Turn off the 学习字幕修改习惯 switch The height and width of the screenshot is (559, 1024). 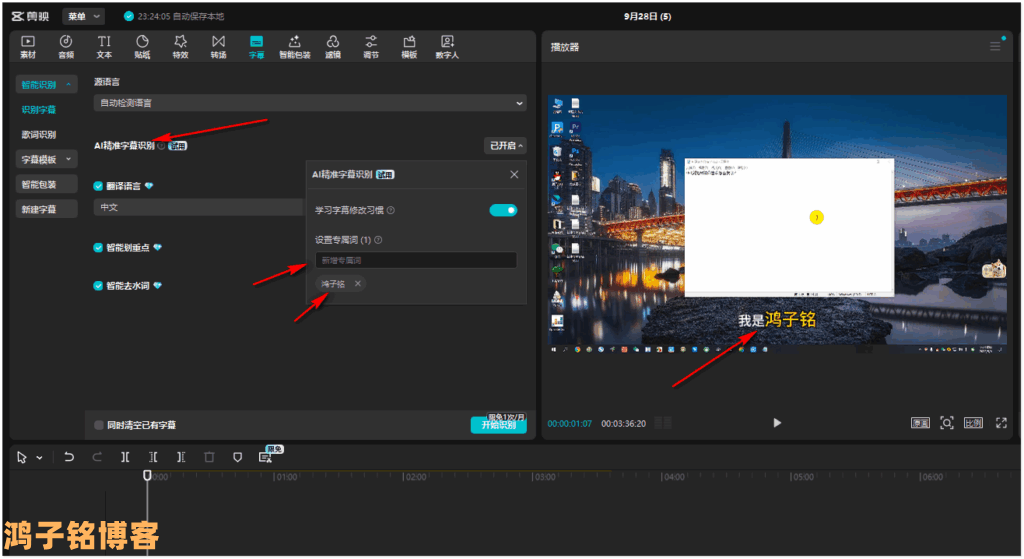point(503,210)
